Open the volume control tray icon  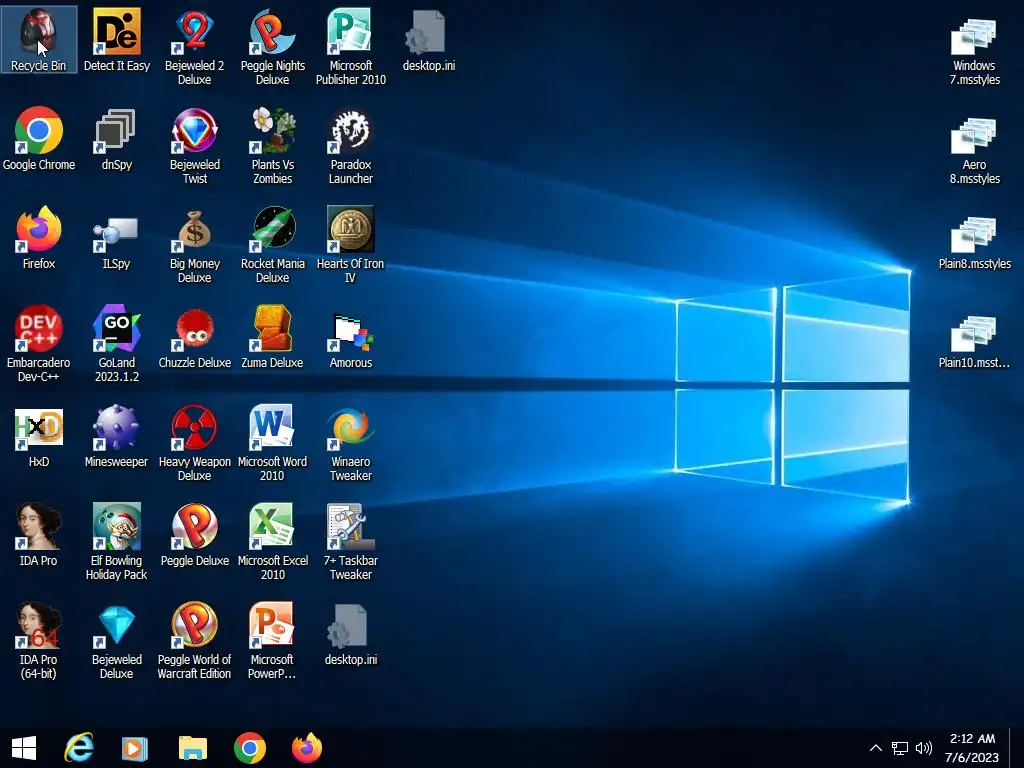pyautogui.click(x=923, y=748)
